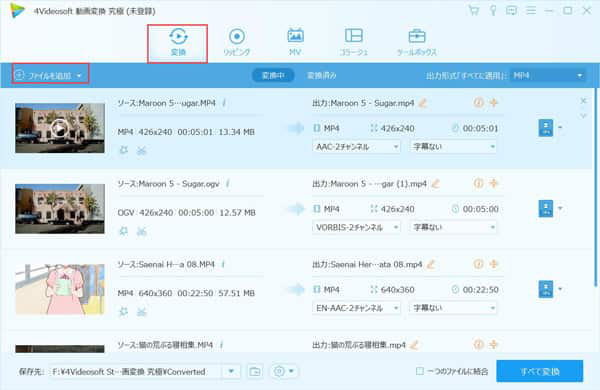The image size is (600, 390).
Task: Rename output Saenai Her ata 08.mp4
Action: point(431,264)
